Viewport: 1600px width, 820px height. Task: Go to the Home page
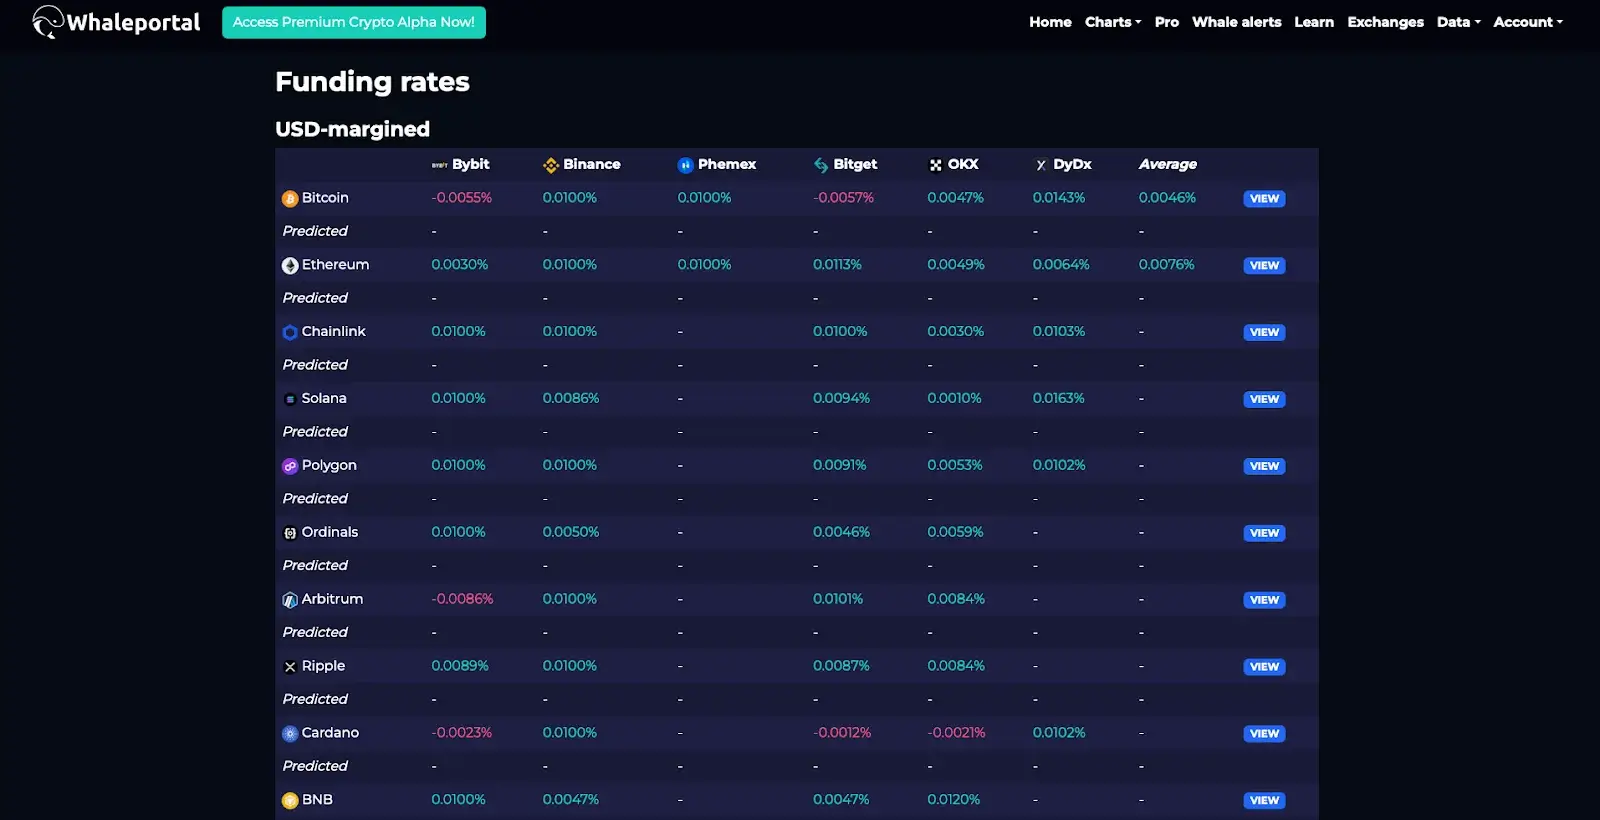(1050, 22)
